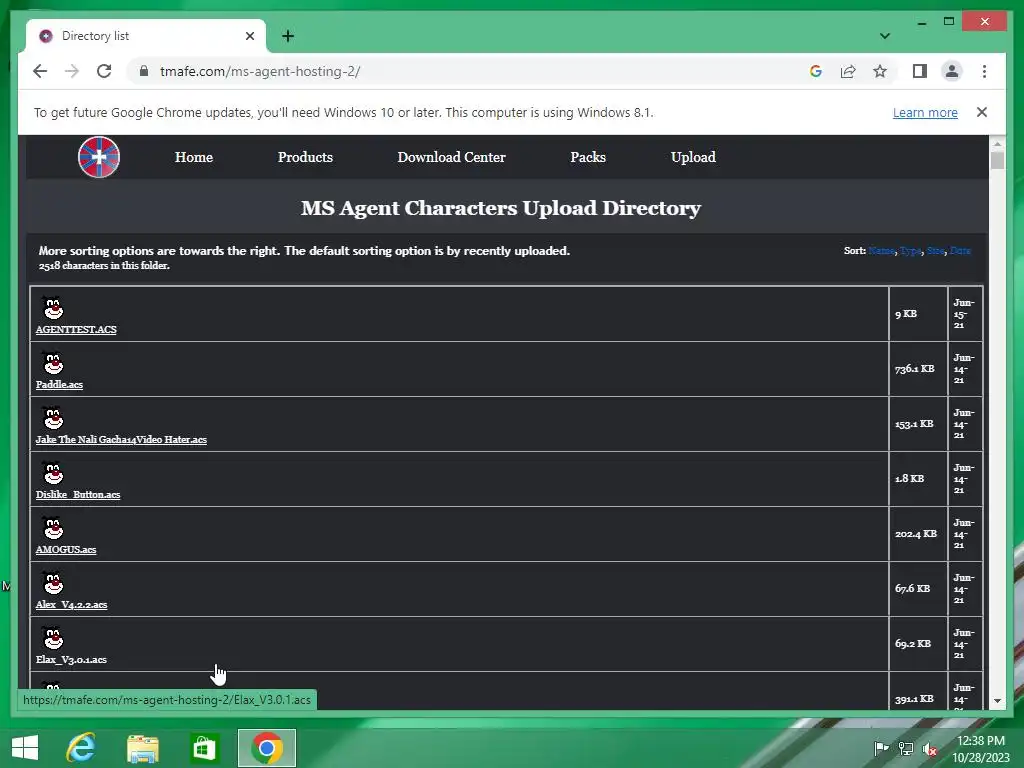Click the network tray icon
1024x768 pixels.
click(x=906, y=749)
